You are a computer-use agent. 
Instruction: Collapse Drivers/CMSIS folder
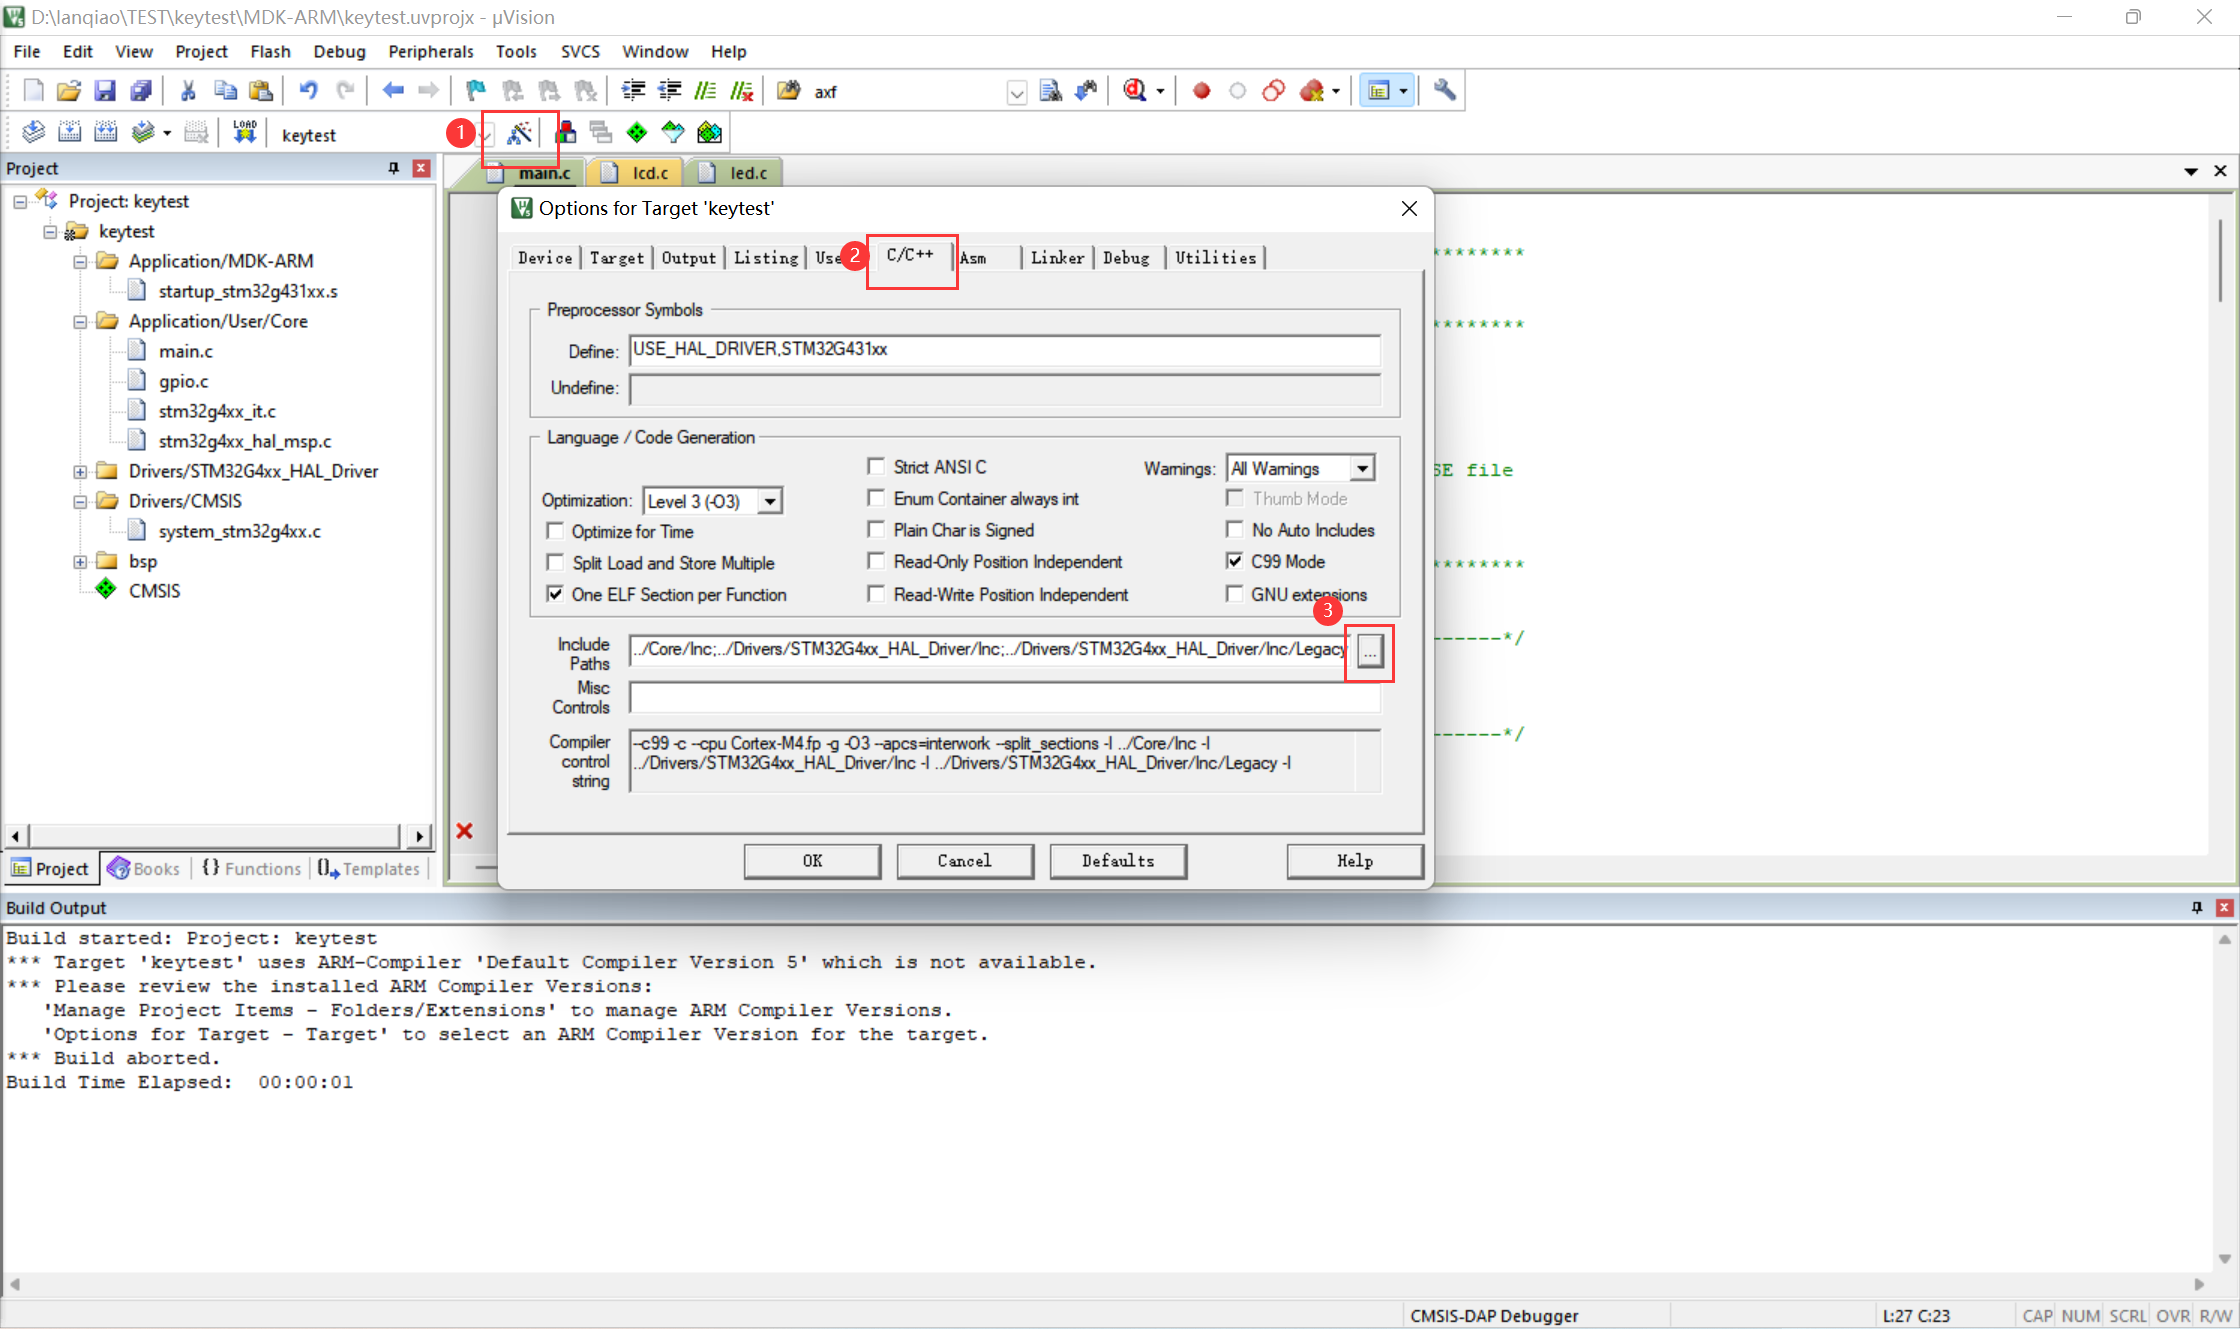[80, 501]
